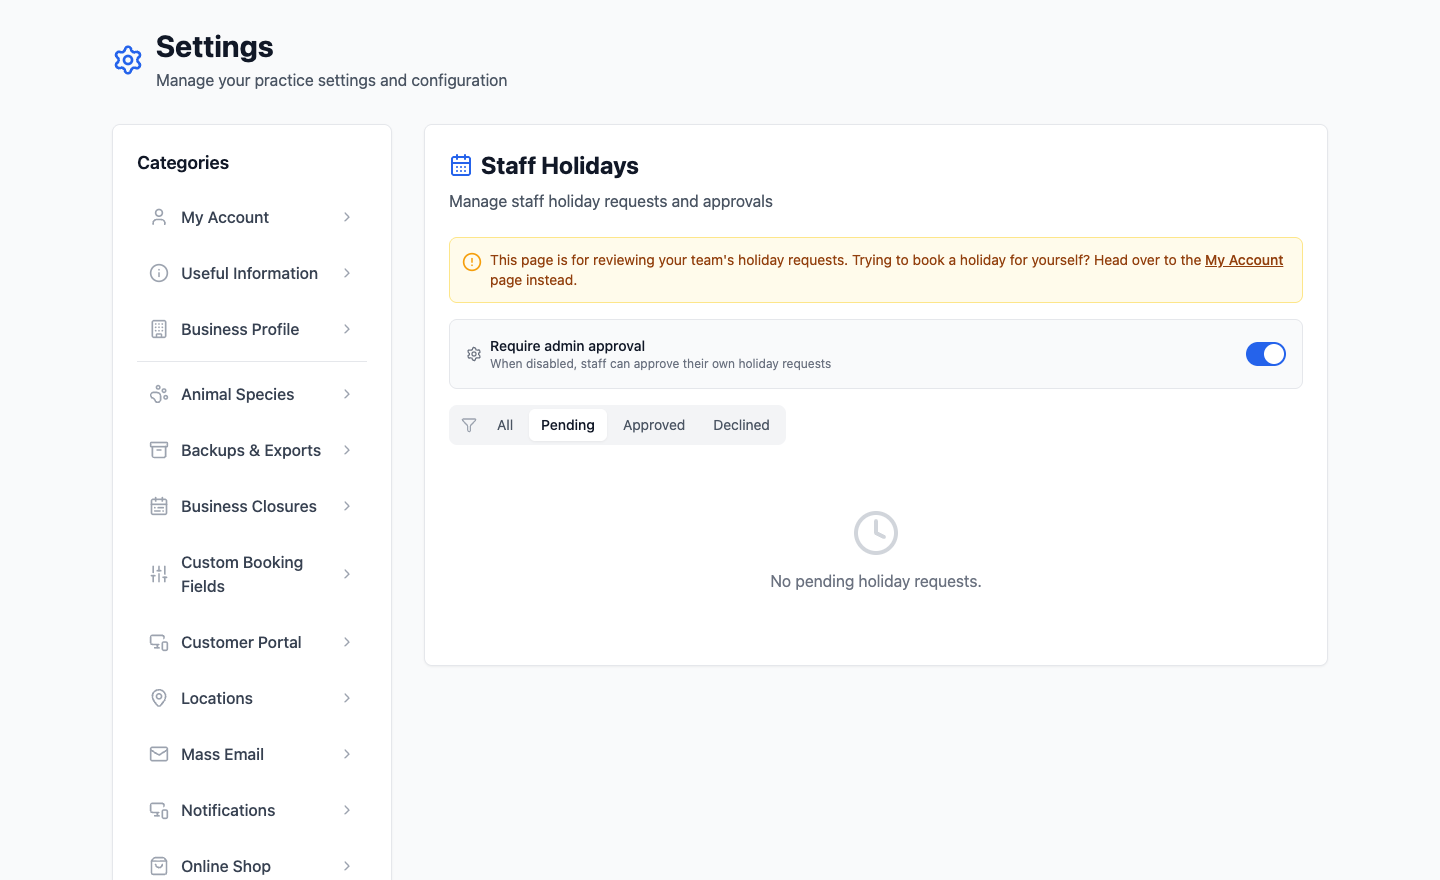Click the gear icon beside Require admin approval
Viewport: 1440px width, 880px height.
(474, 354)
